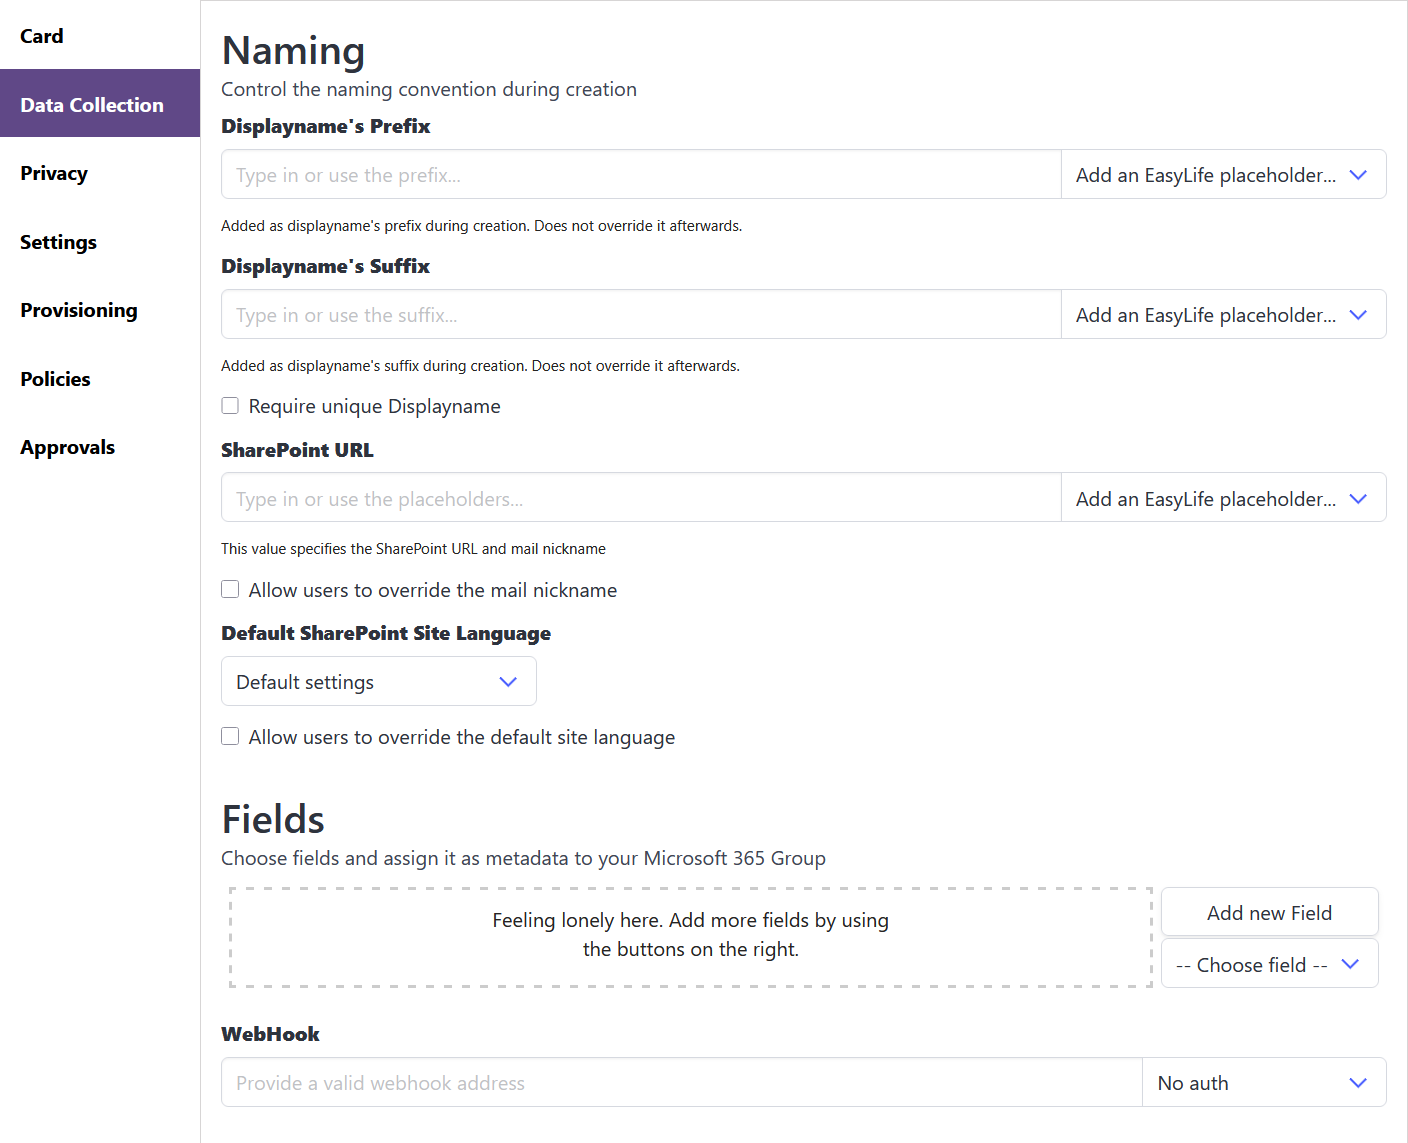This screenshot has width=1408, height=1143.
Task: Switch to the Privacy section
Action: (54, 172)
